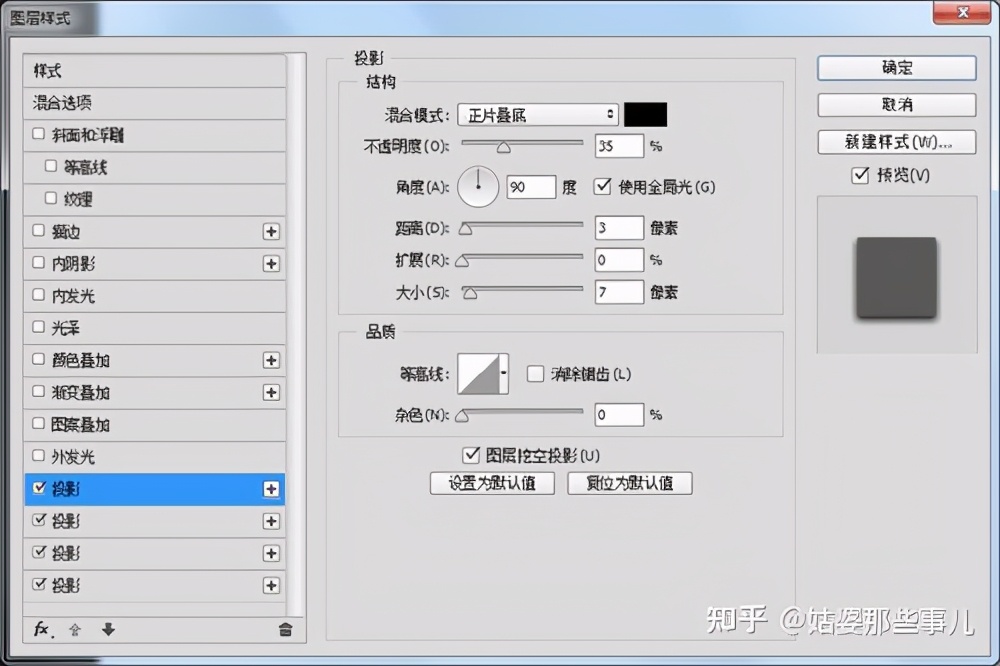
Task: Move effect down using the down-arrow icon
Action: (x=107, y=629)
